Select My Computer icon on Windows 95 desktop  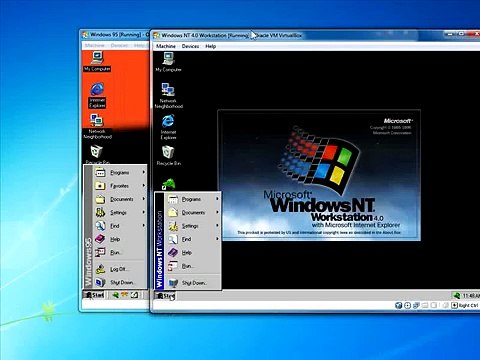pyautogui.click(x=97, y=61)
